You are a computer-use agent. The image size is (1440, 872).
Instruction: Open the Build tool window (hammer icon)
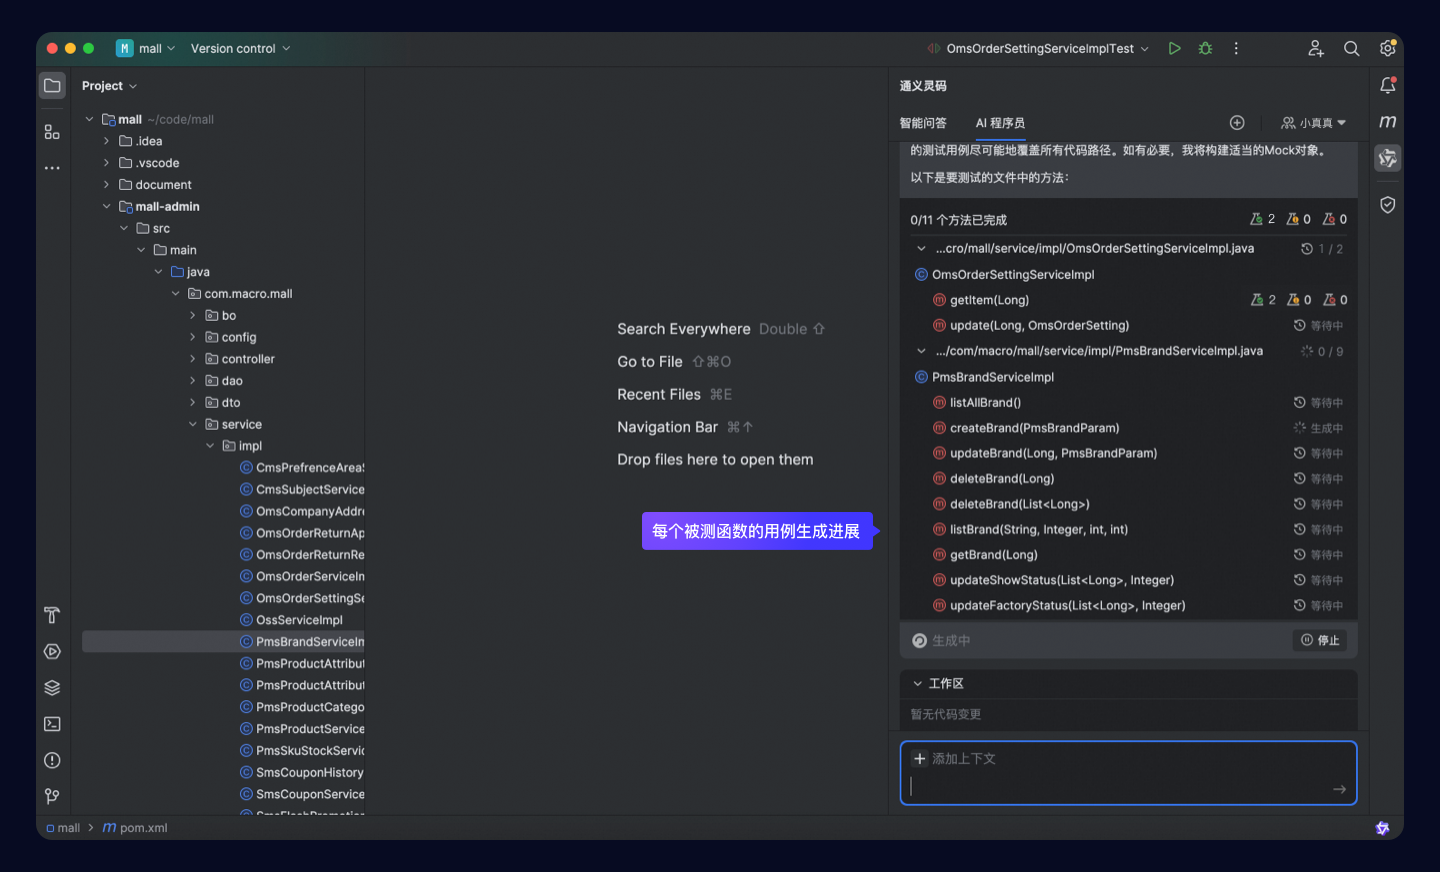point(52,615)
